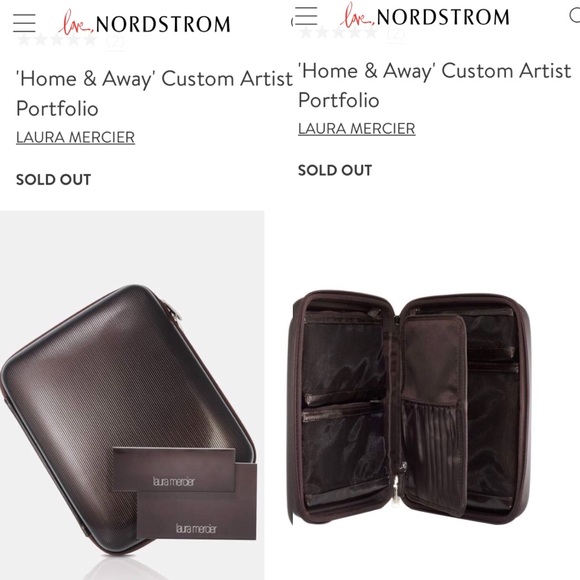Tap Nordstrom logo above the closed case listing
580x580 pixels.
[x=145, y=23]
